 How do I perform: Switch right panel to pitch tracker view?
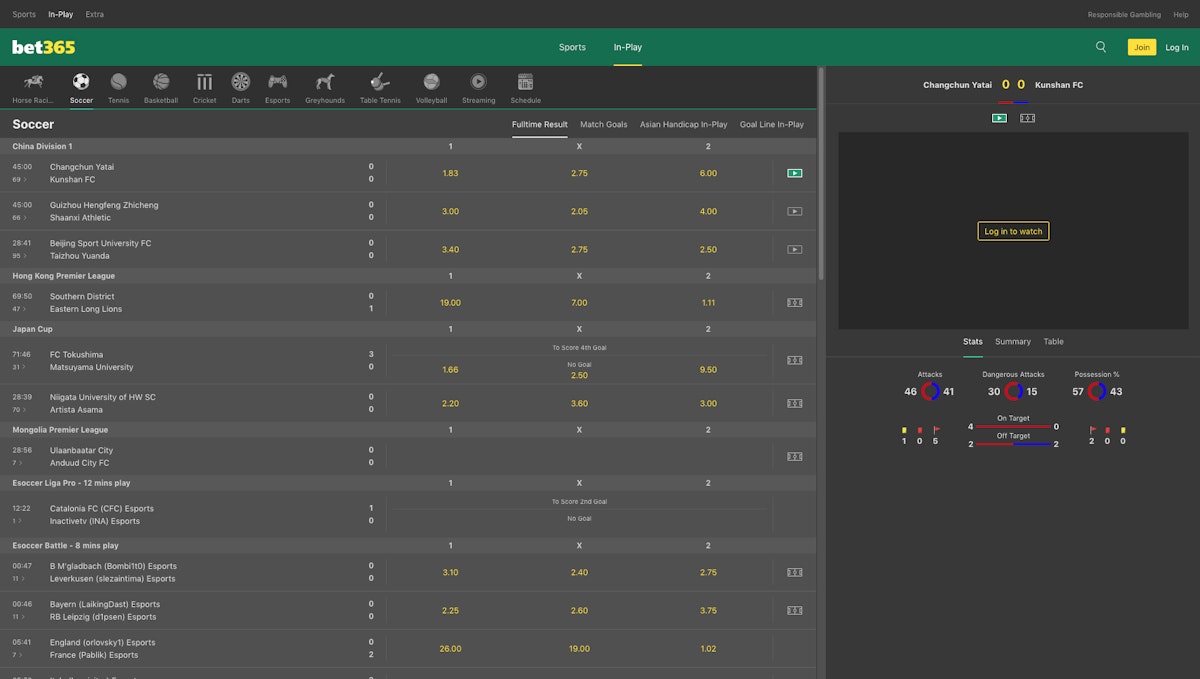tap(1027, 118)
